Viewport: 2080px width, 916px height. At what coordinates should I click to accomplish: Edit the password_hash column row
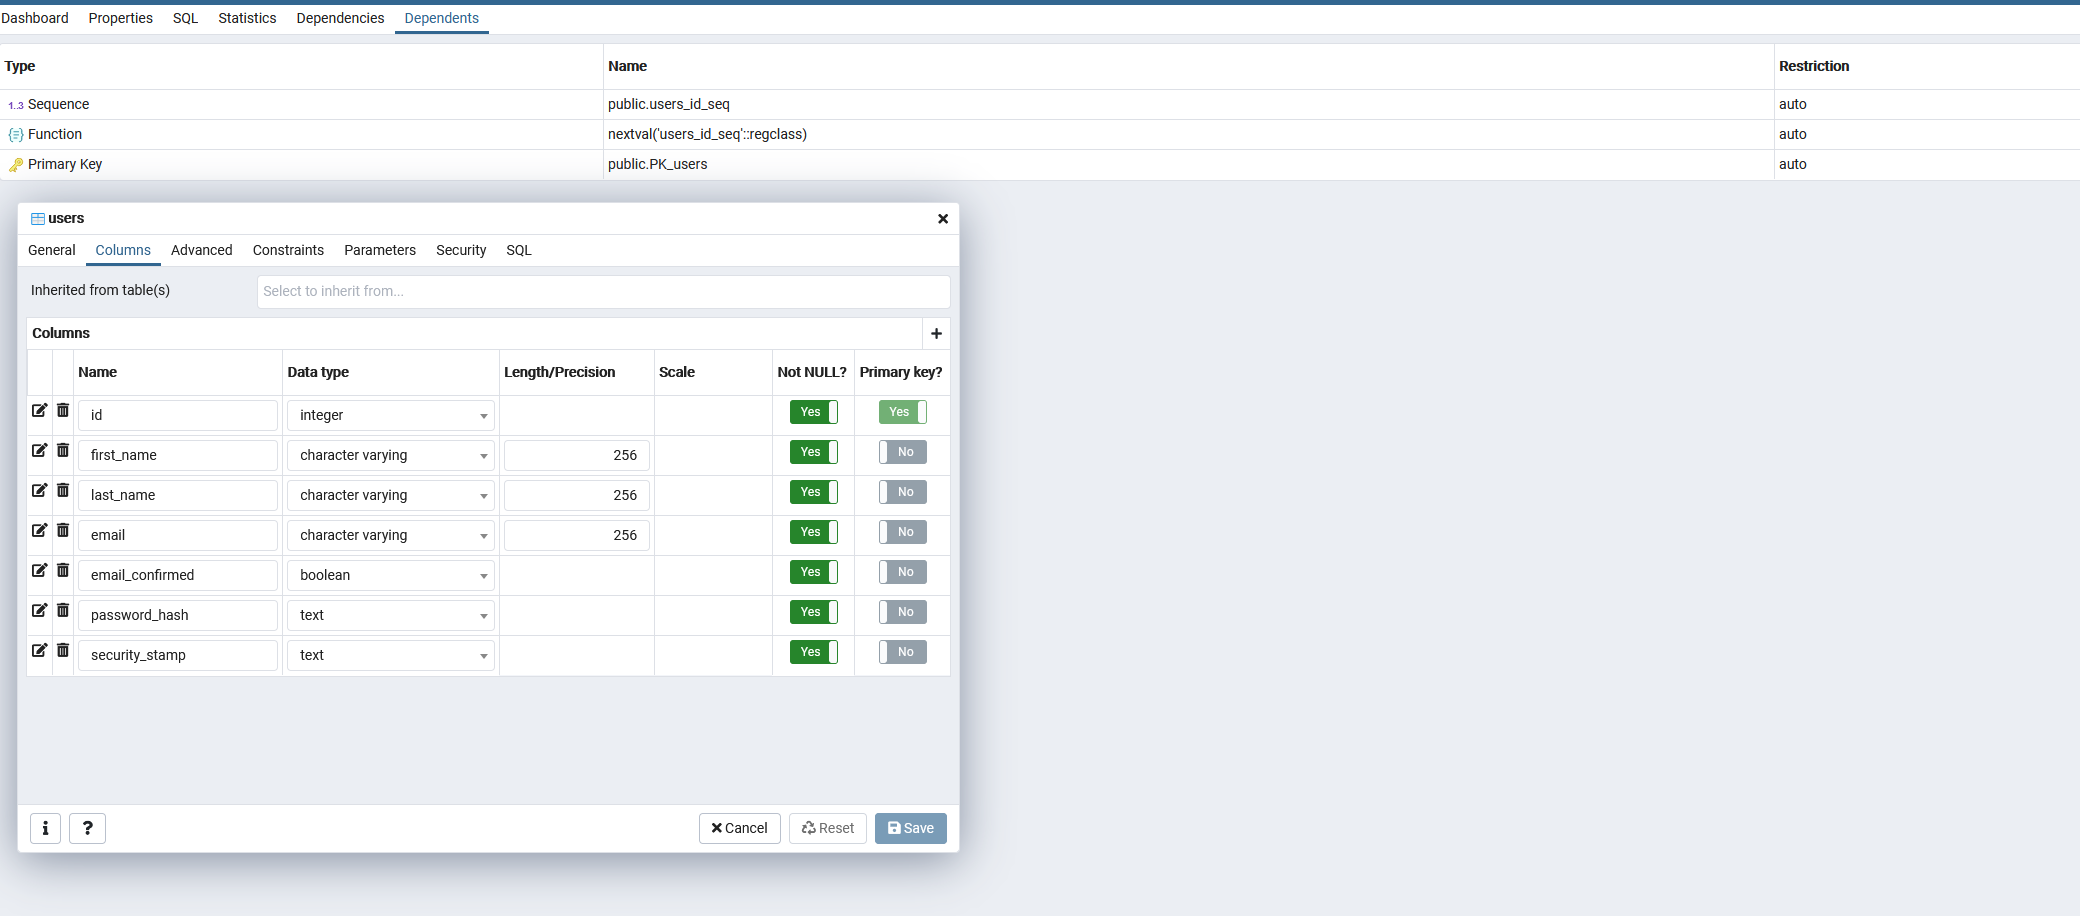(x=39, y=610)
